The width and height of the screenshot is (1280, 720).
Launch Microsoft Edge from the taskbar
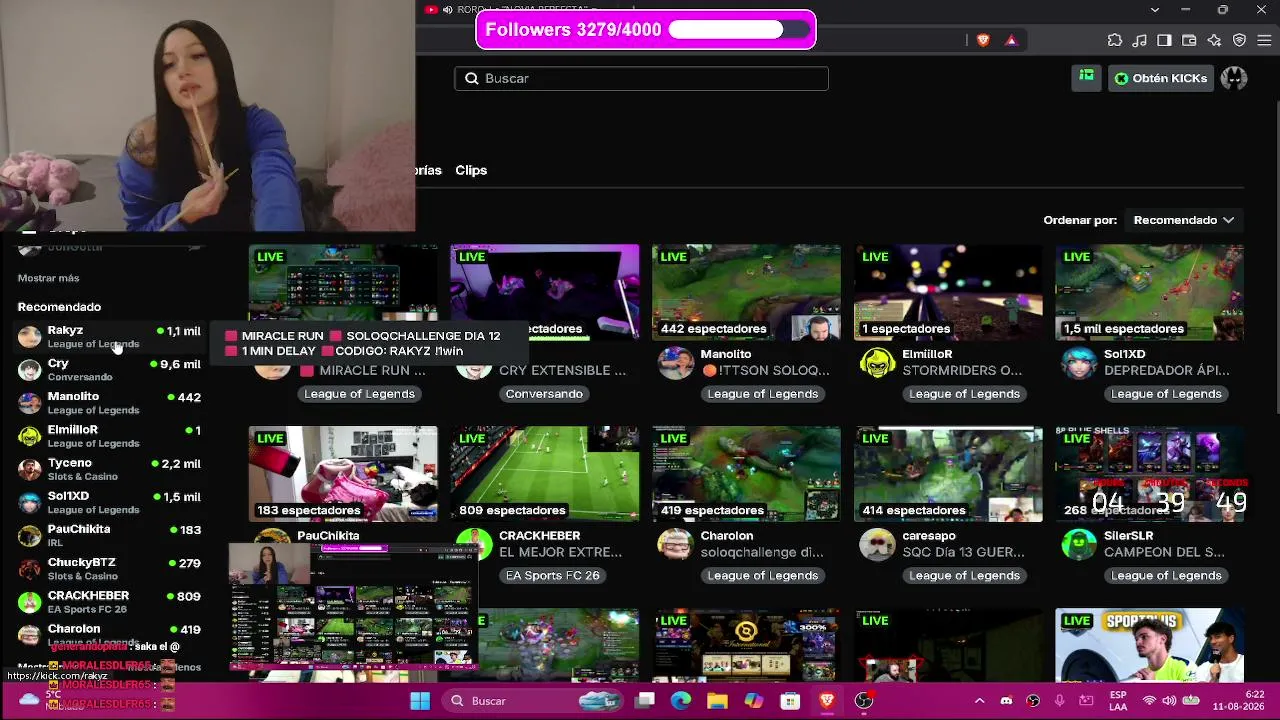tap(681, 701)
